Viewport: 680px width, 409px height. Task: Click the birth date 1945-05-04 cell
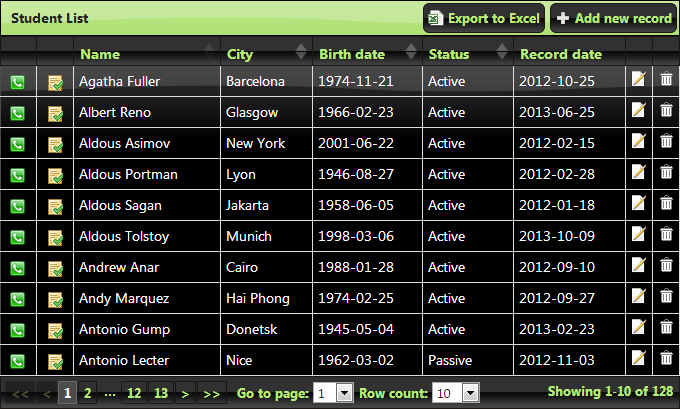pyautogui.click(x=367, y=329)
